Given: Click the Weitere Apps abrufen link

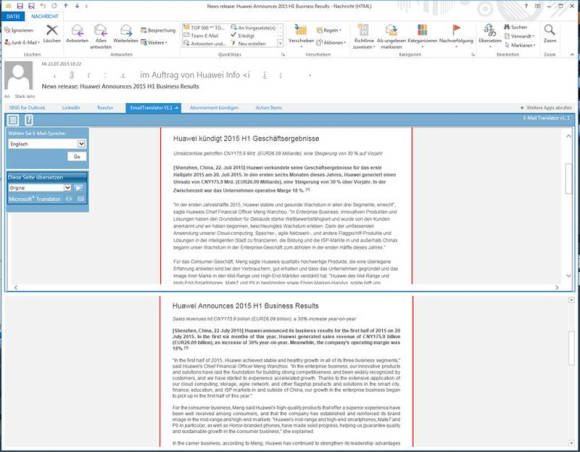Looking at the screenshot, I should click(x=546, y=108).
